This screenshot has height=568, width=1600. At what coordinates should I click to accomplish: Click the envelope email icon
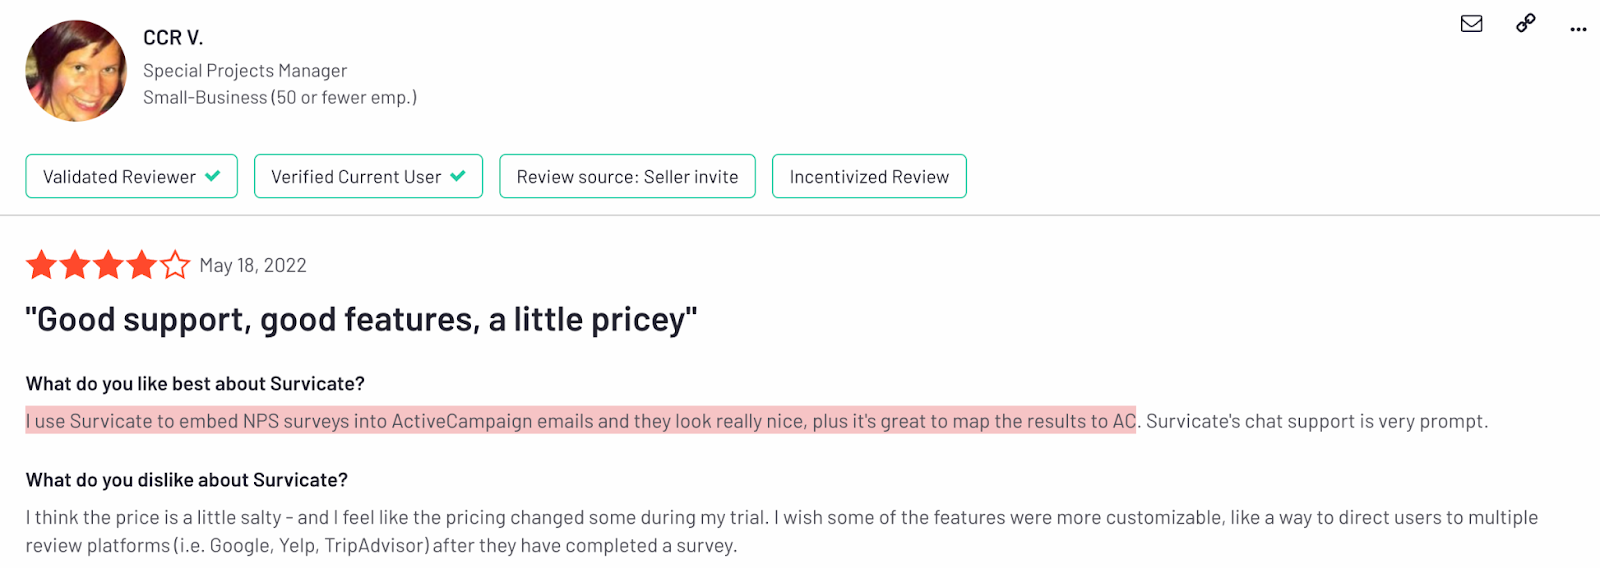tap(1471, 23)
